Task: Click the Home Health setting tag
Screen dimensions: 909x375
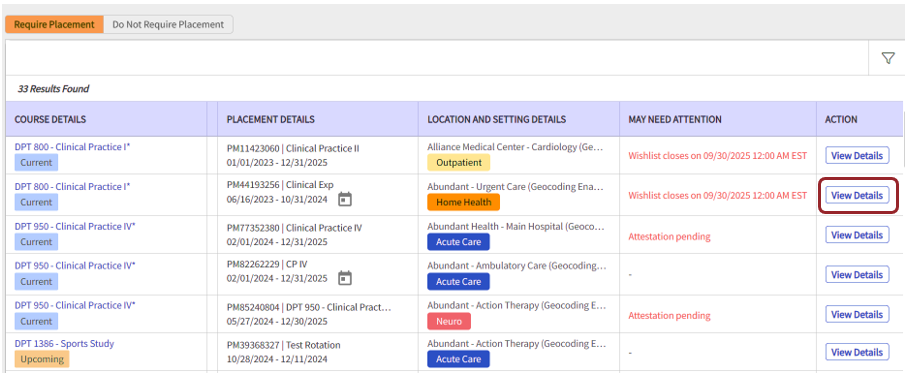Action: (x=463, y=202)
